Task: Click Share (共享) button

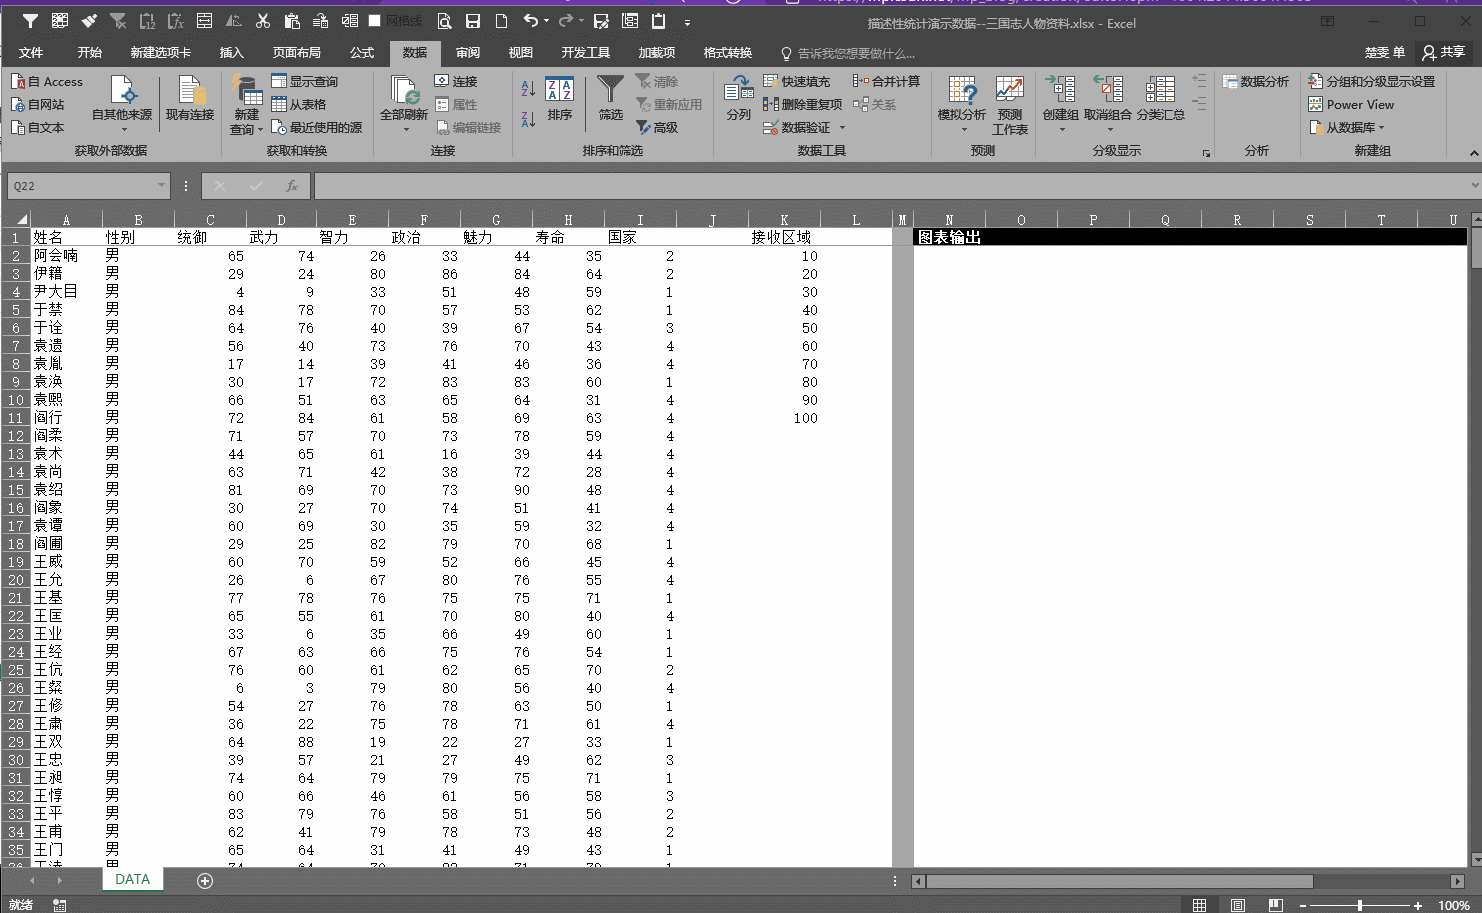Action: pos(1444,52)
